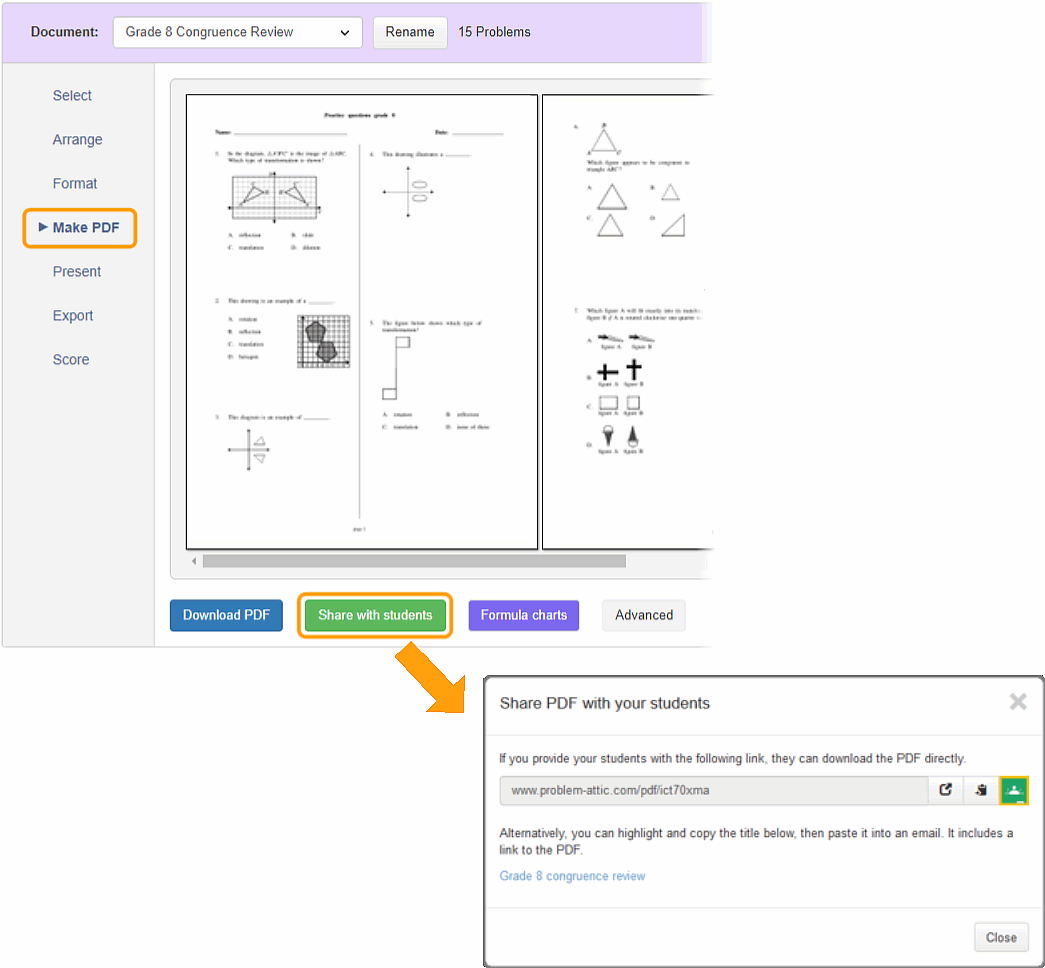Go to the Select step
Viewport: 1045px width, 968px height.
click(x=72, y=96)
